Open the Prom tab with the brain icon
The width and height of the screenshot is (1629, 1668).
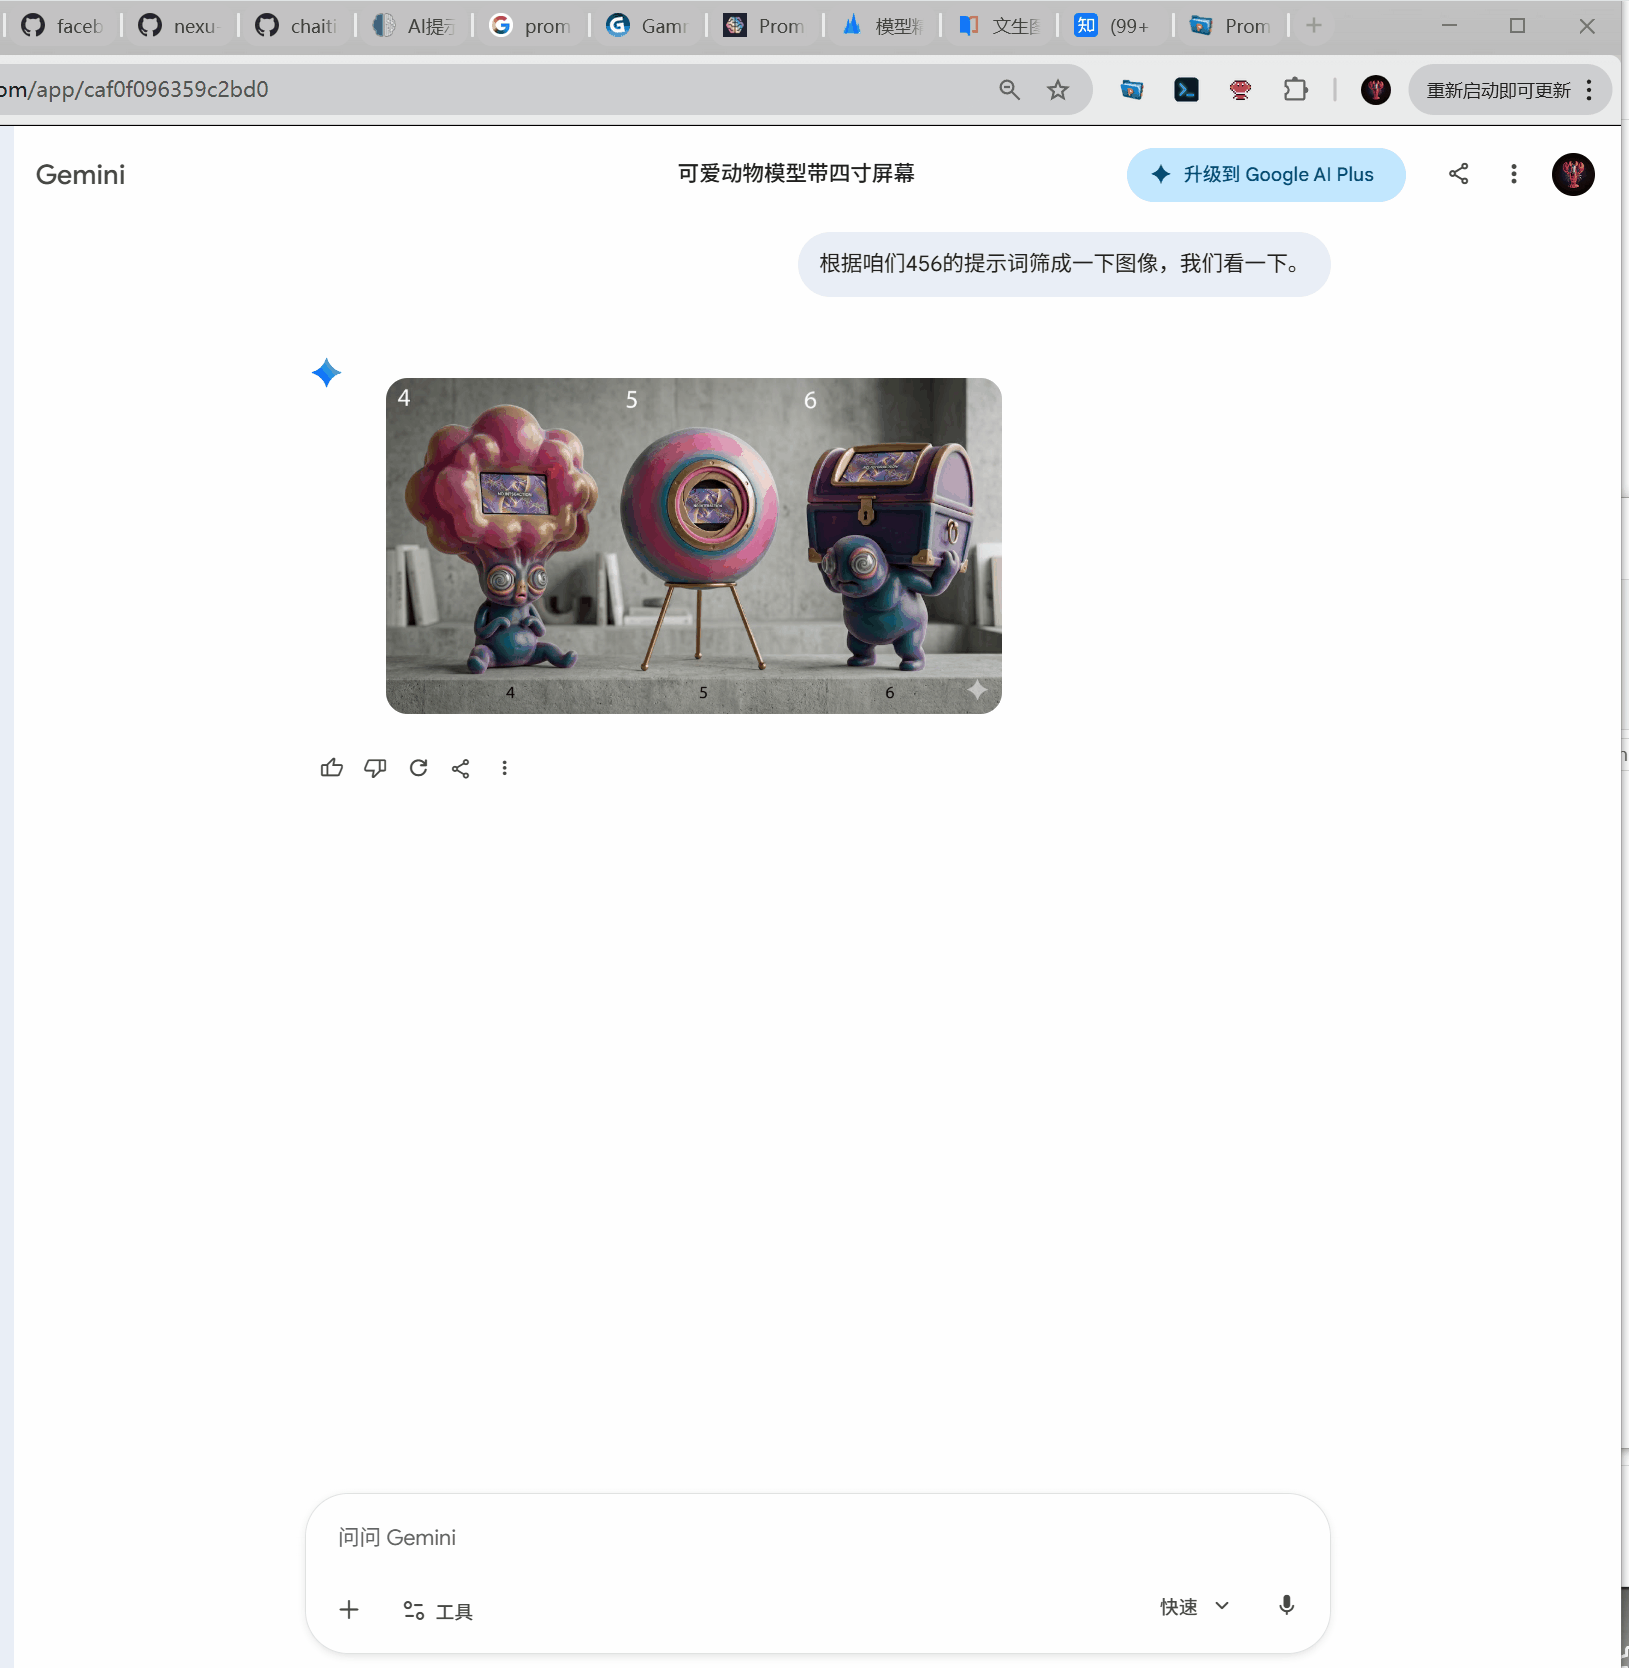click(x=765, y=26)
